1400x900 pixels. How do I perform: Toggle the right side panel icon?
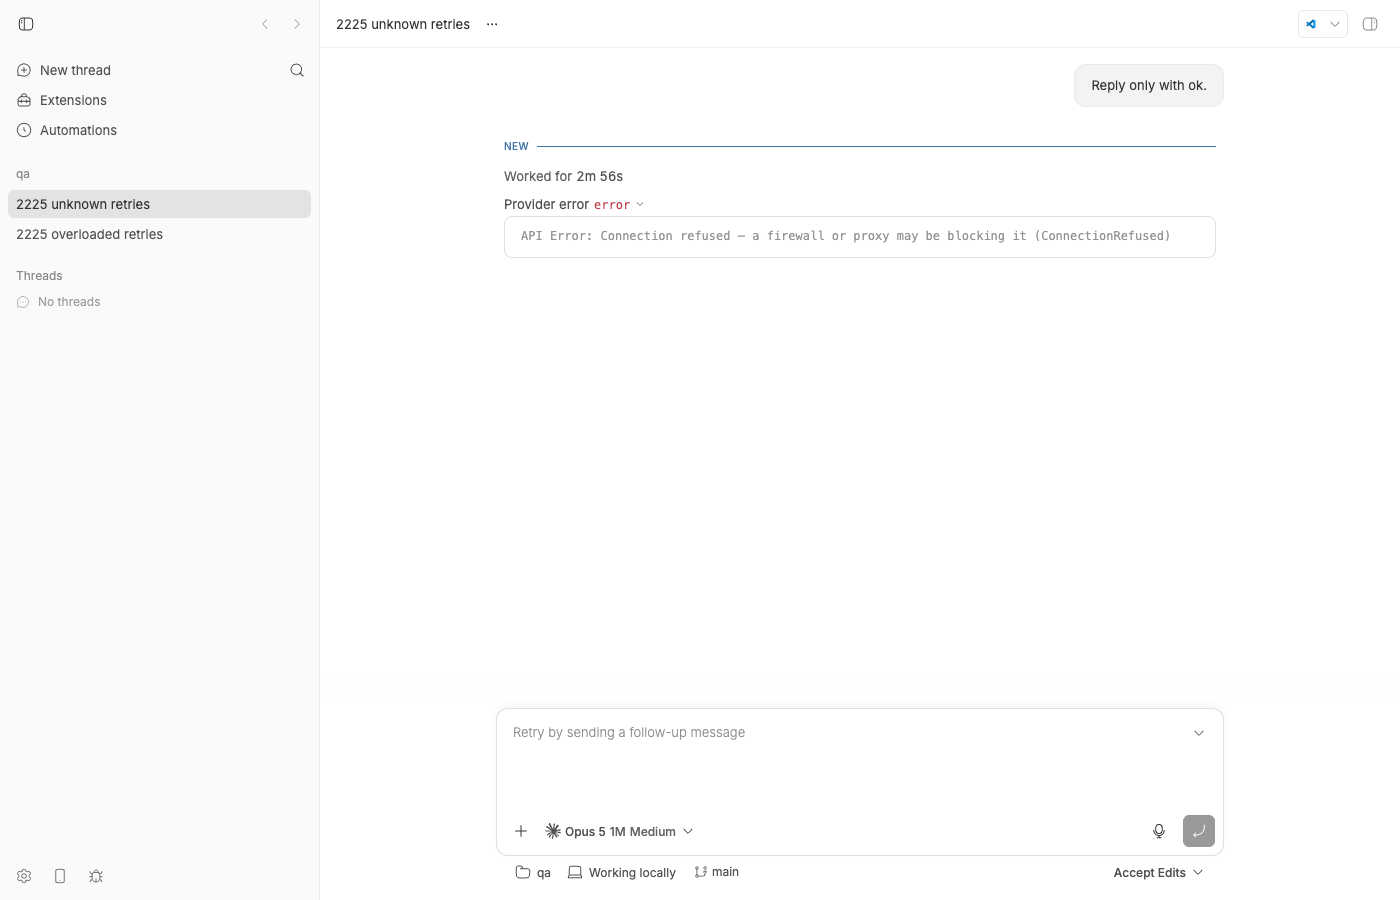pos(1370,24)
